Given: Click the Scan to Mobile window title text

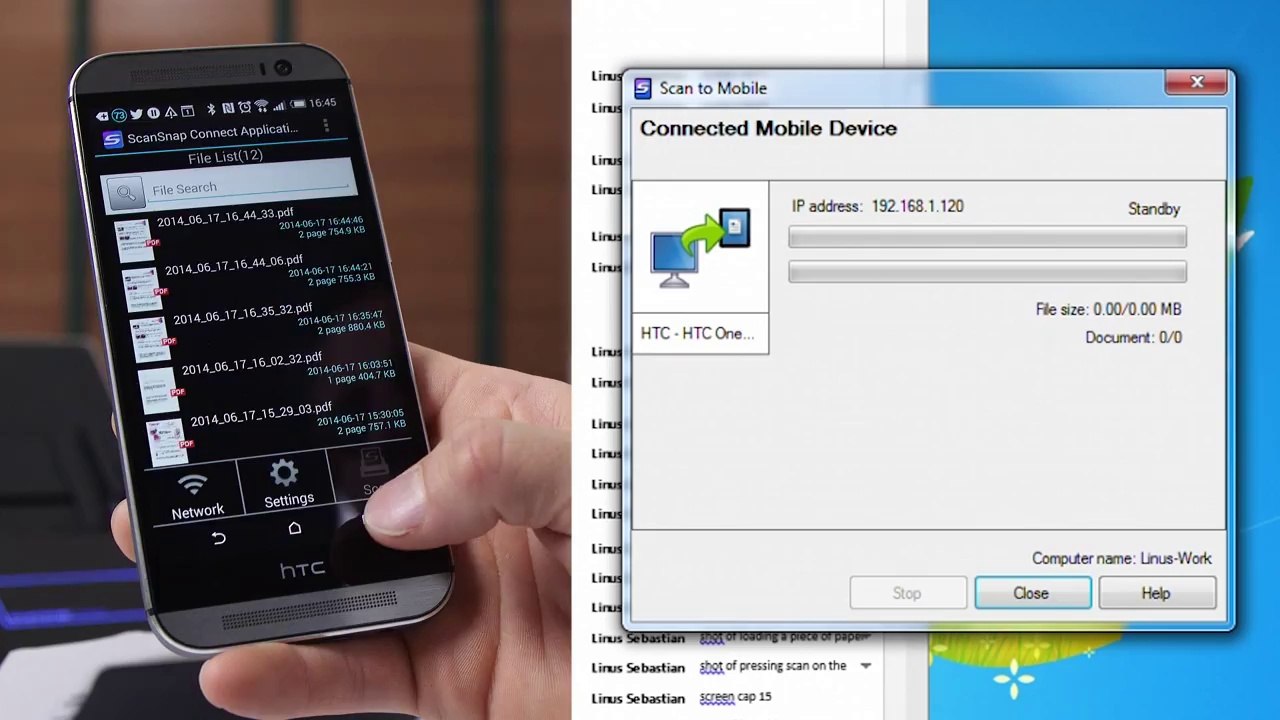Looking at the screenshot, I should pos(713,89).
